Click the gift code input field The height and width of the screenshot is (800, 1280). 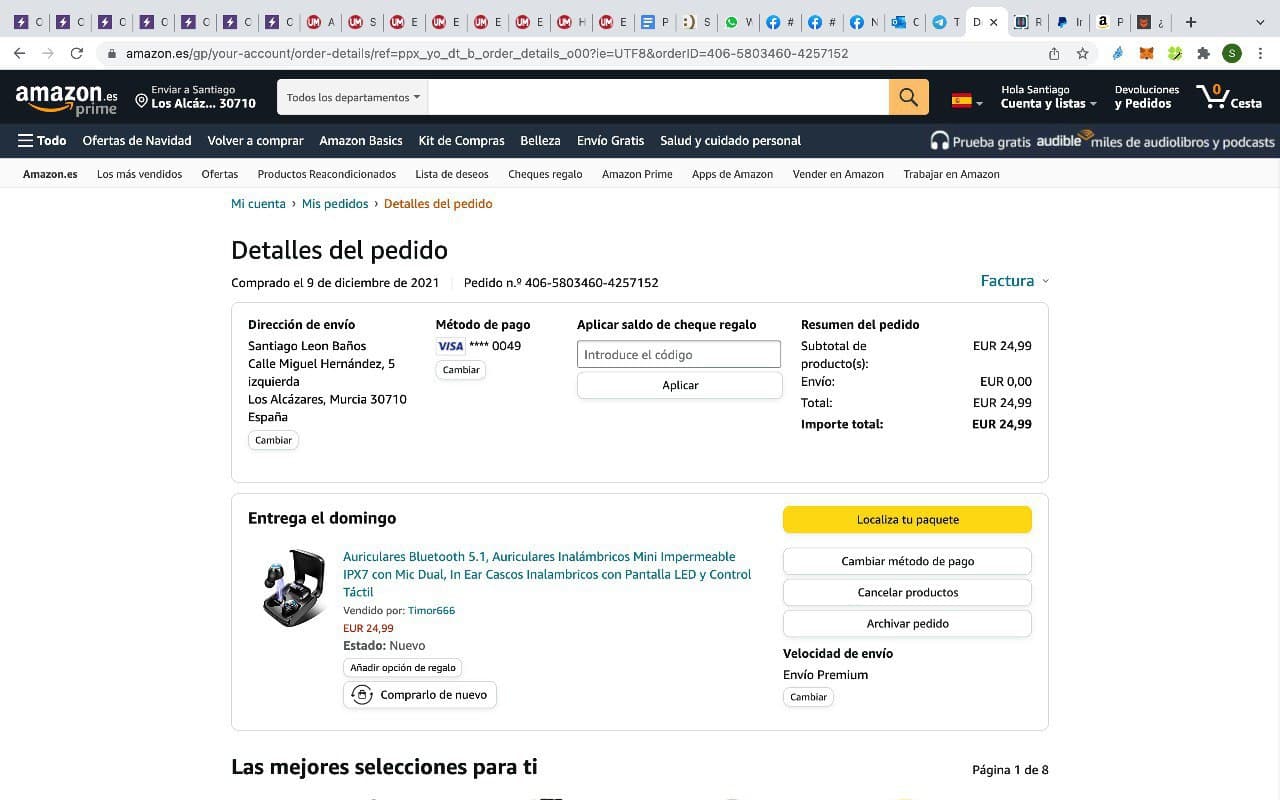point(678,354)
